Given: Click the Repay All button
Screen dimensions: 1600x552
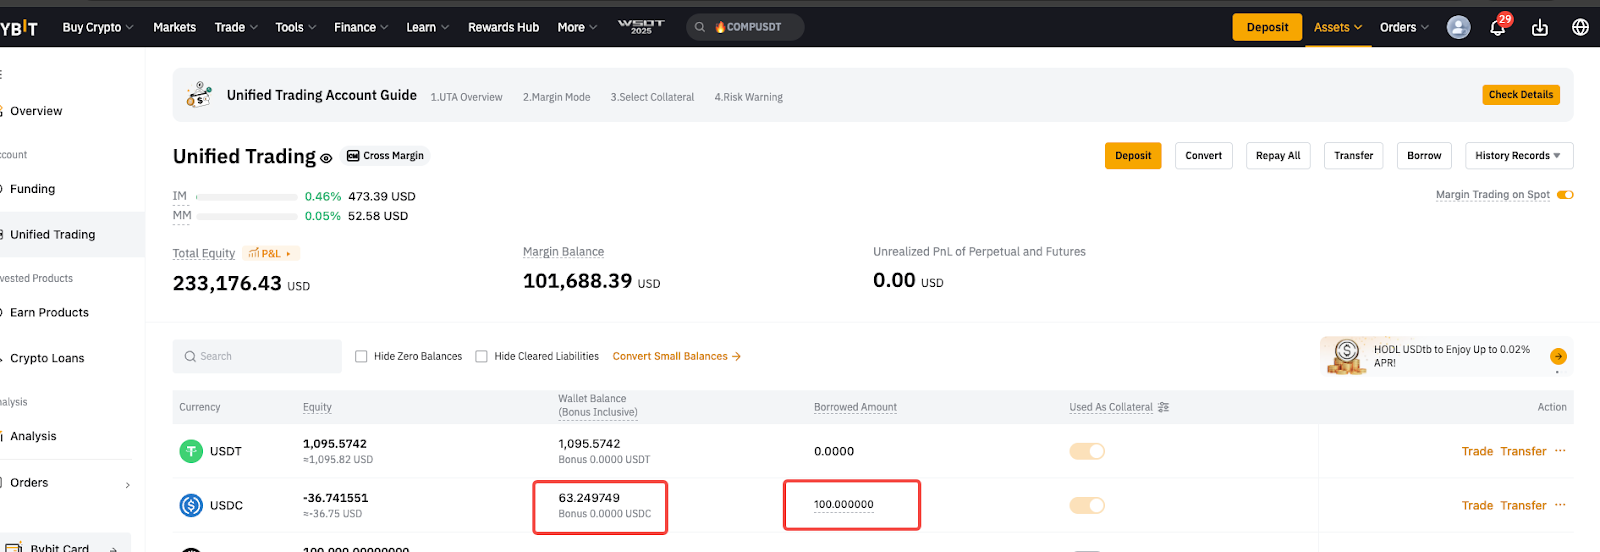Looking at the screenshot, I should pyautogui.click(x=1277, y=156).
